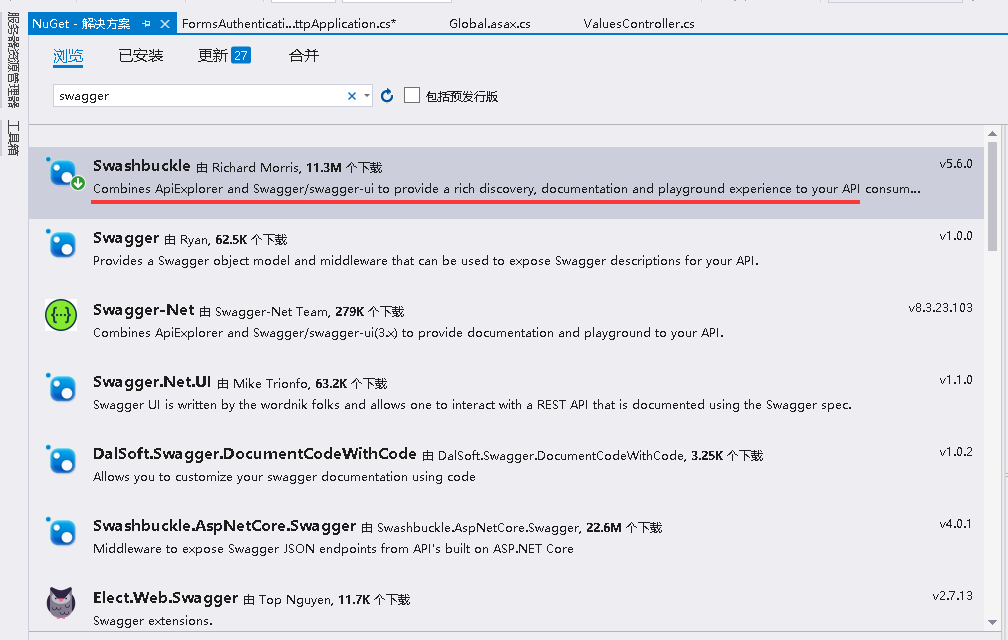Select the Elect.Web.Swagger package title
The height and width of the screenshot is (640, 1008).
[x=165, y=598]
